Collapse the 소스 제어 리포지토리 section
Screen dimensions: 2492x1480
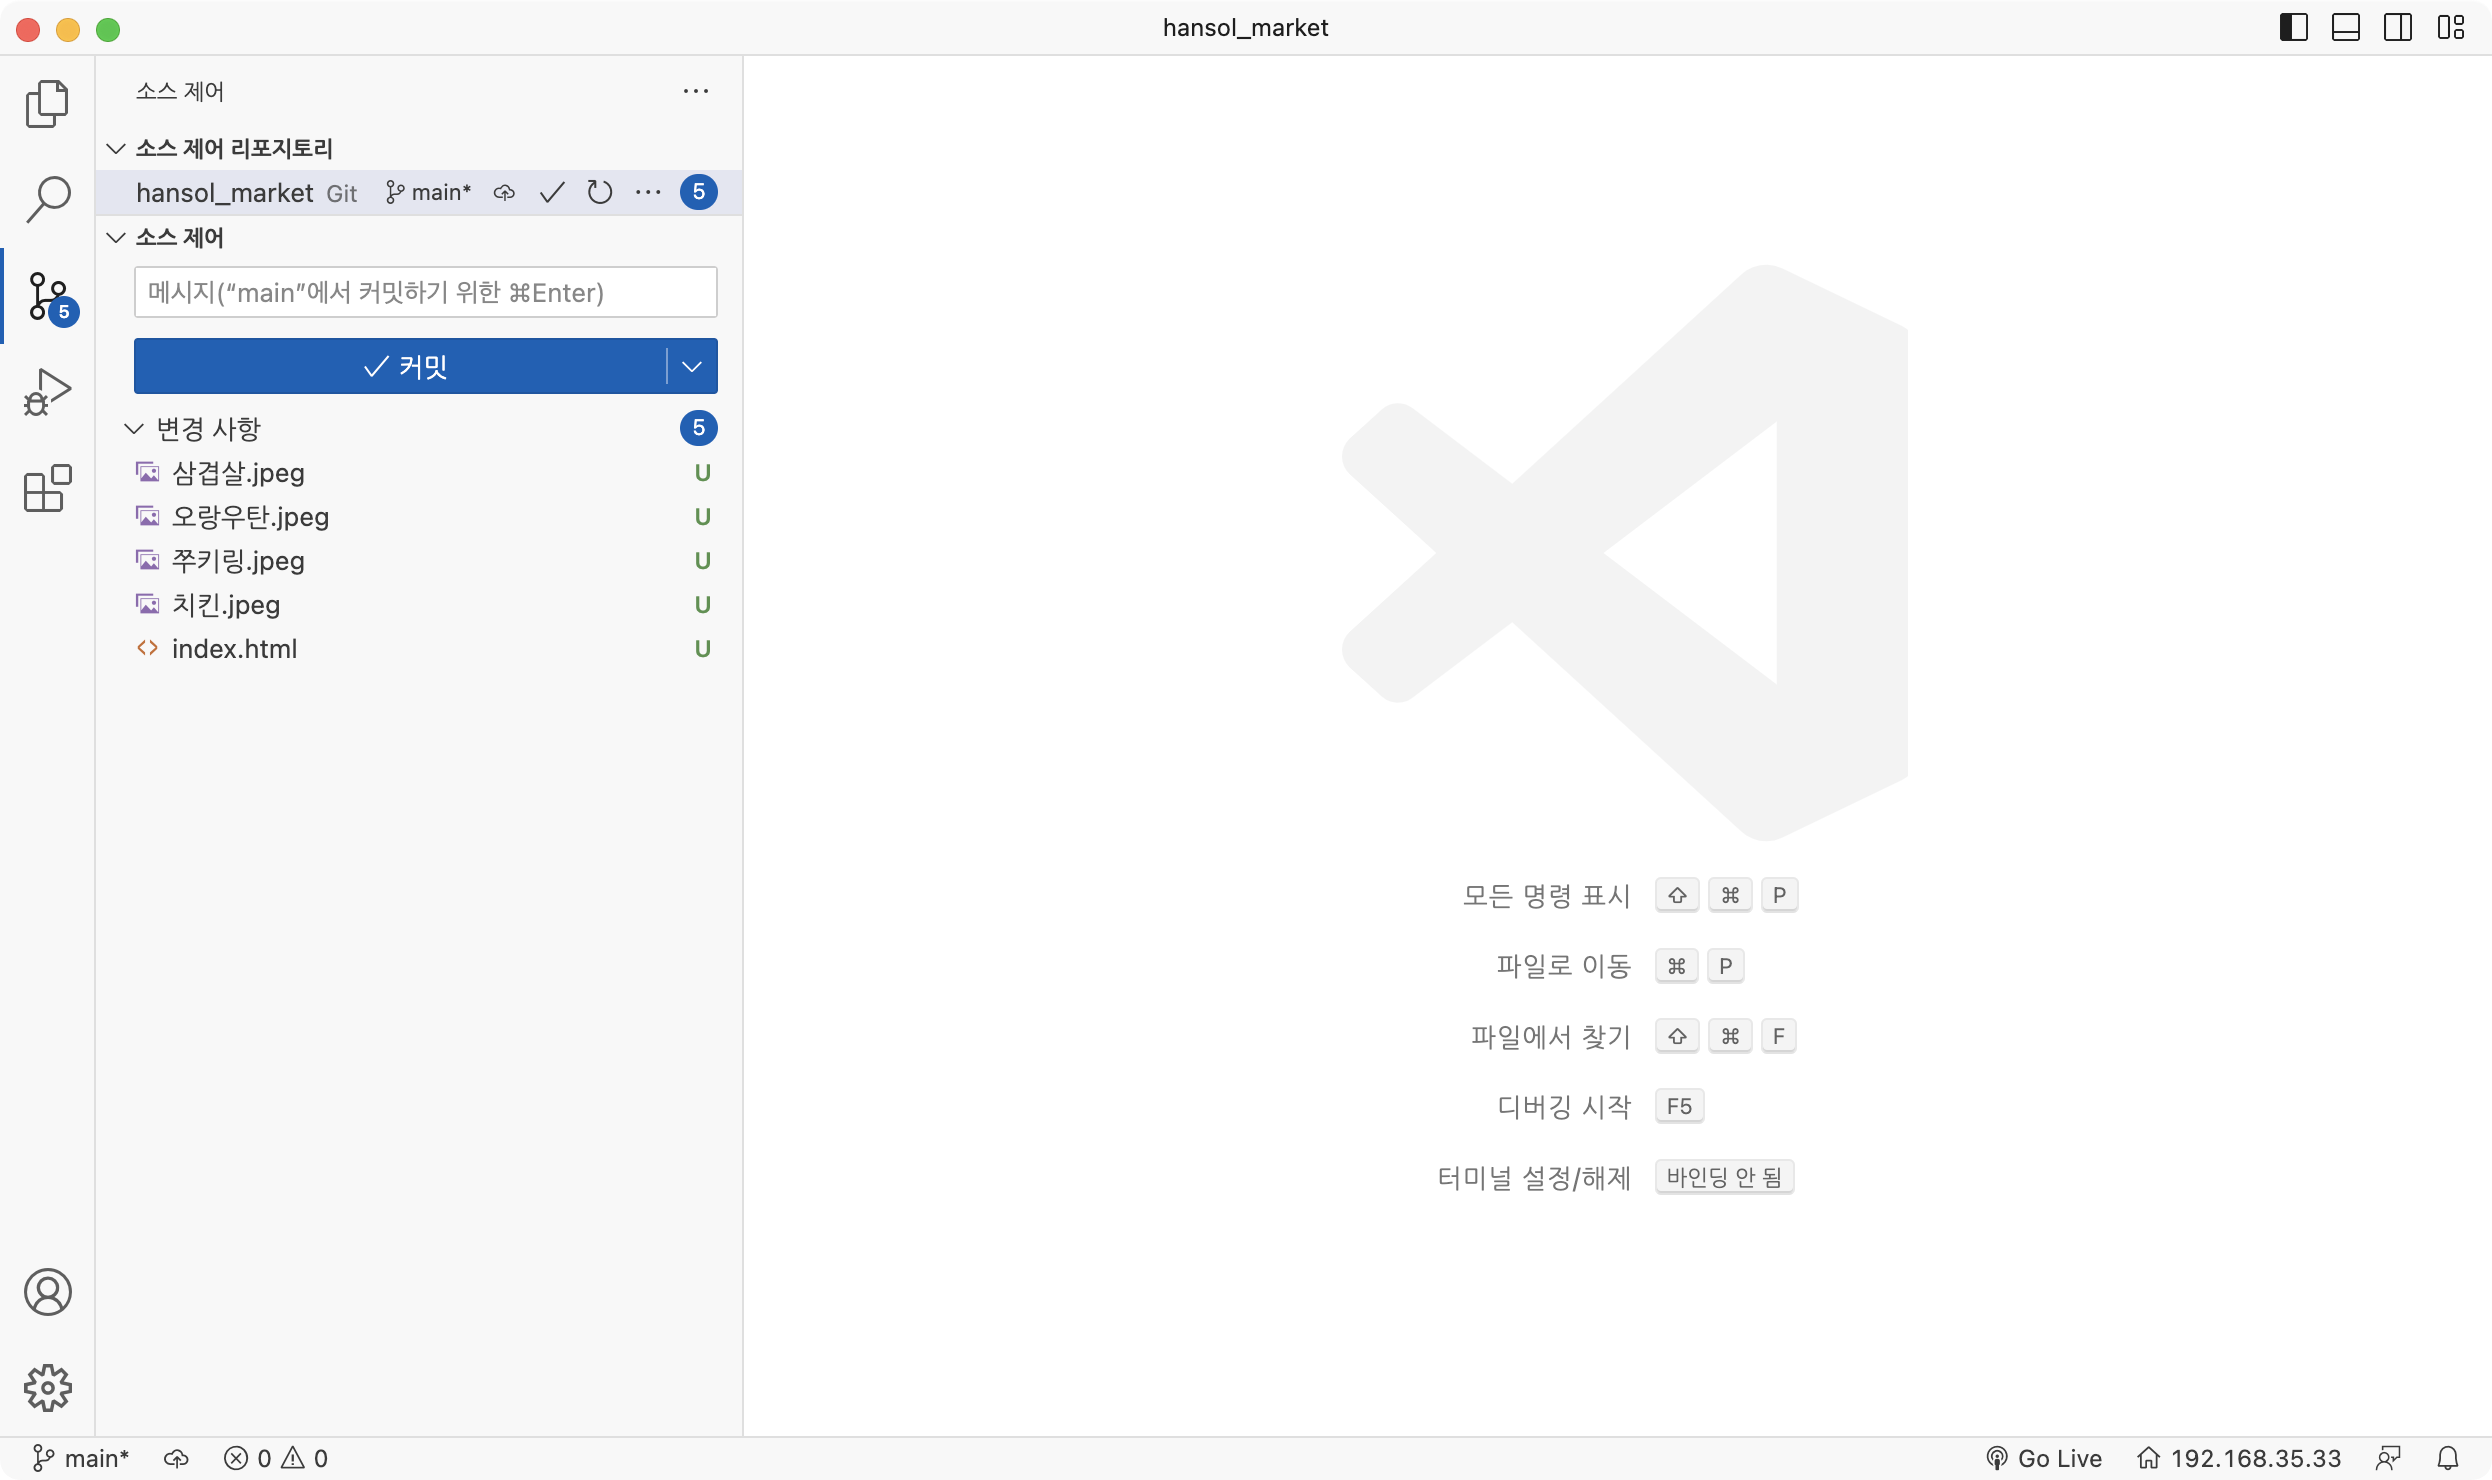[116, 148]
